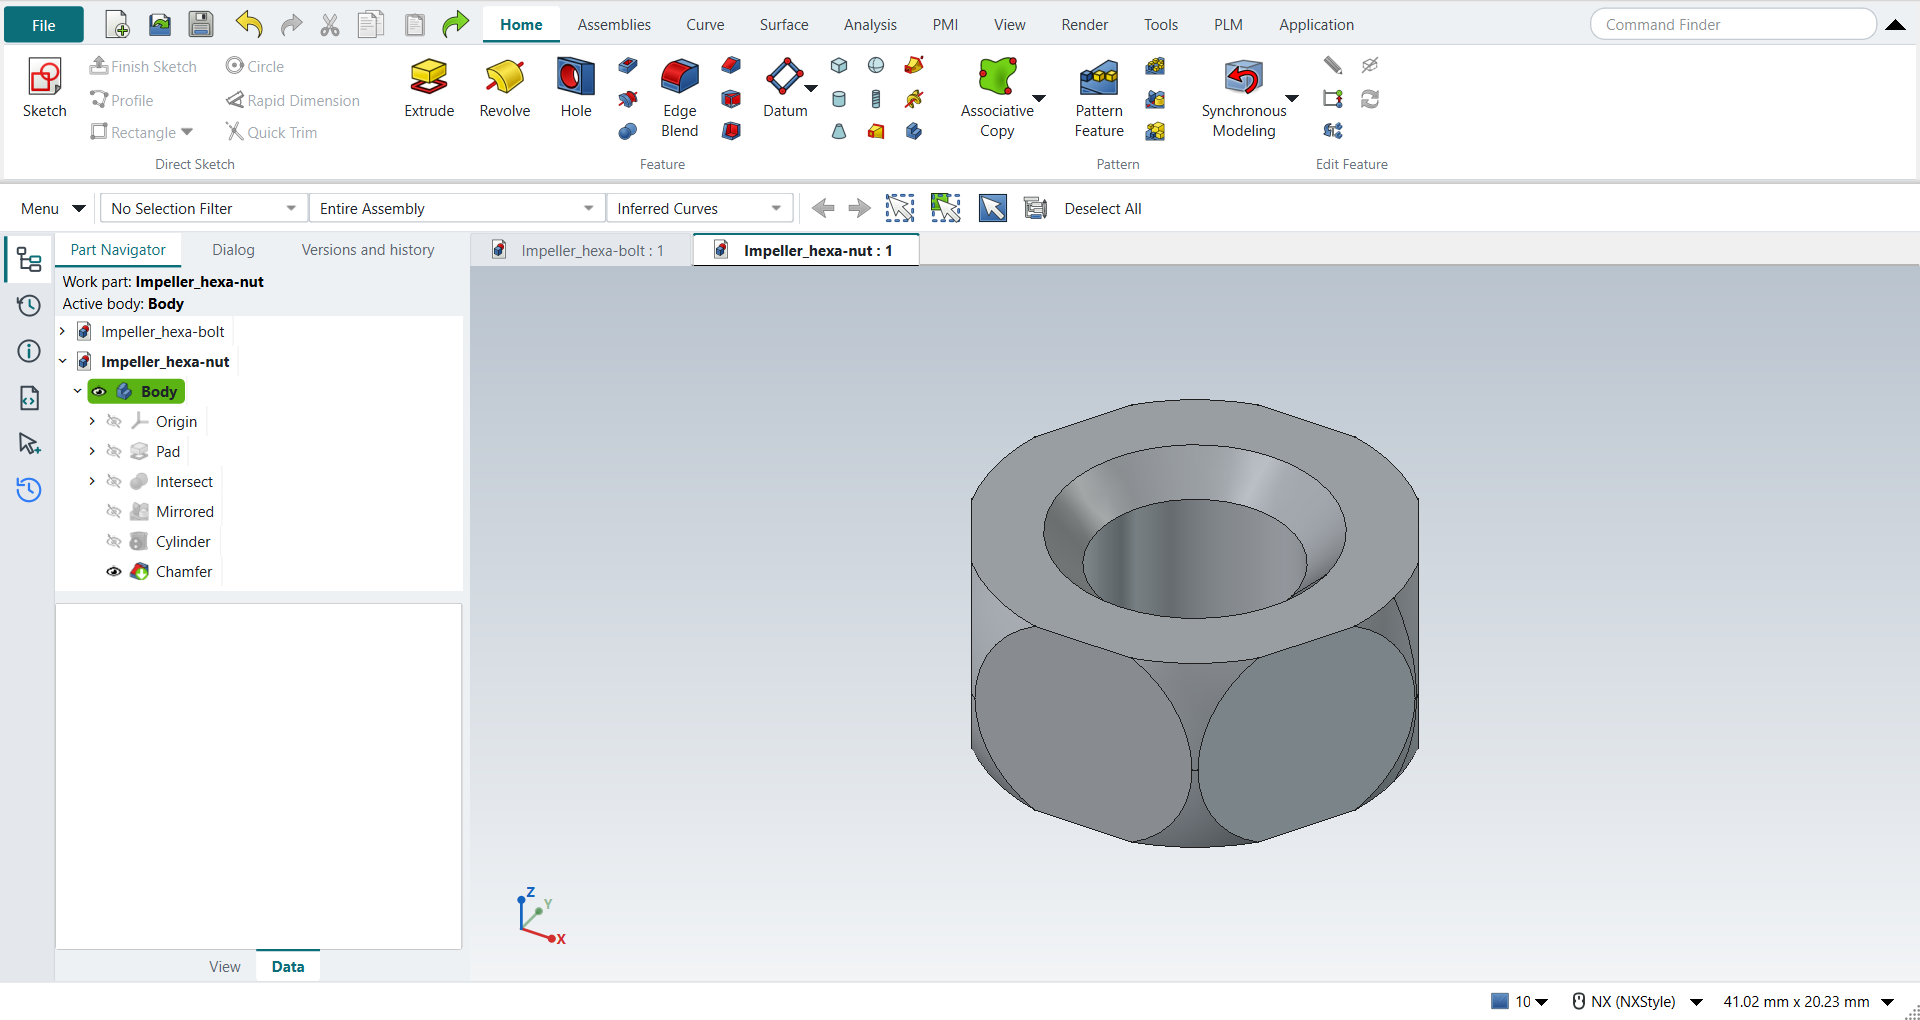Click the Undo arrow icon
1920x1020 pixels.
(x=249, y=24)
